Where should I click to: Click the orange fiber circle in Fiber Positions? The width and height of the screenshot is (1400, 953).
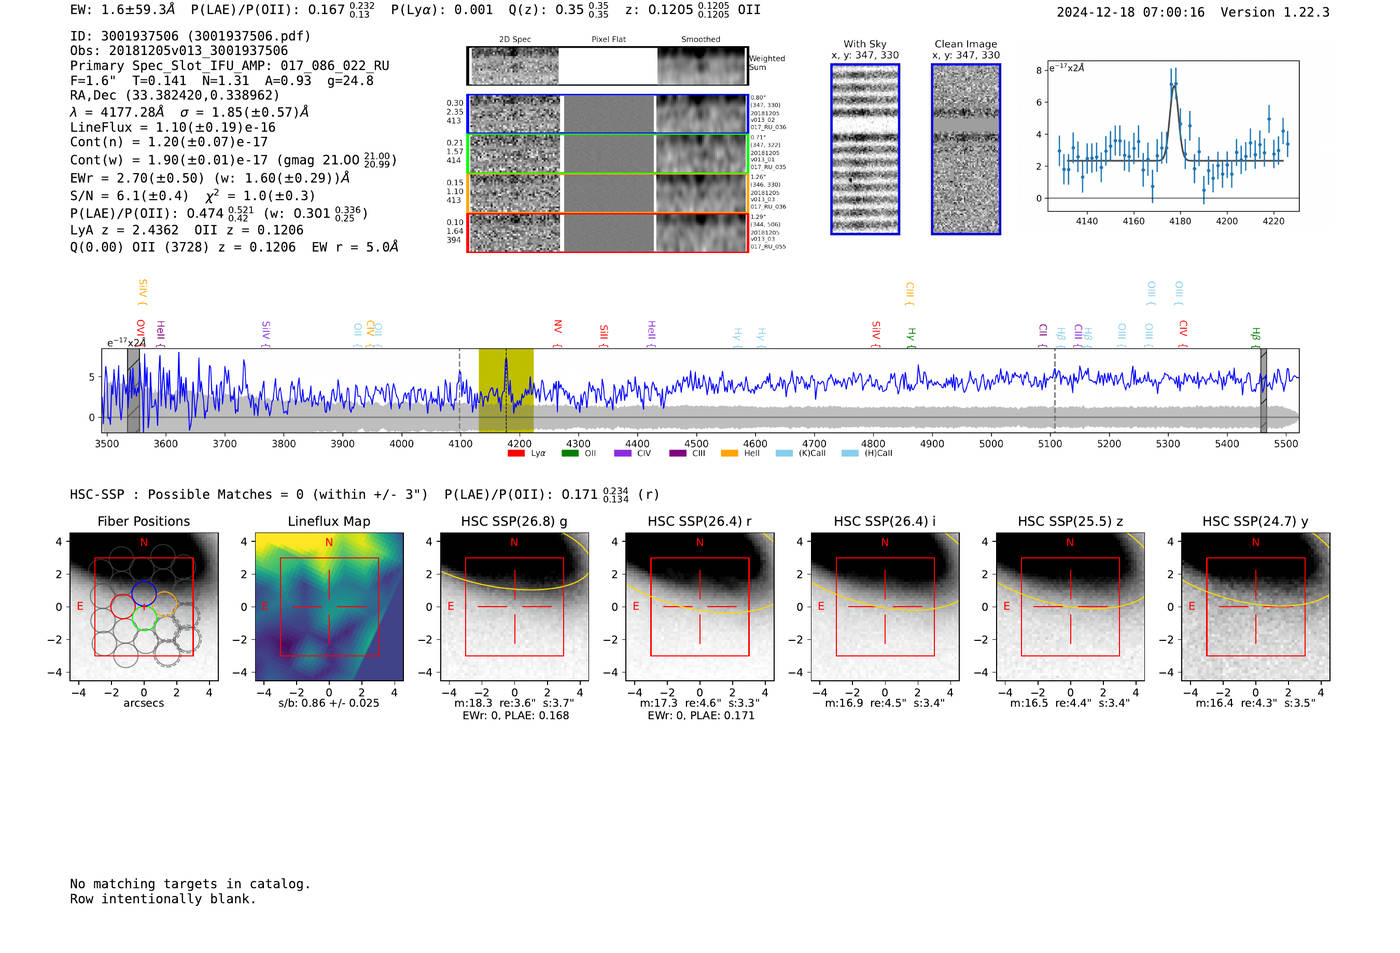coord(165,605)
